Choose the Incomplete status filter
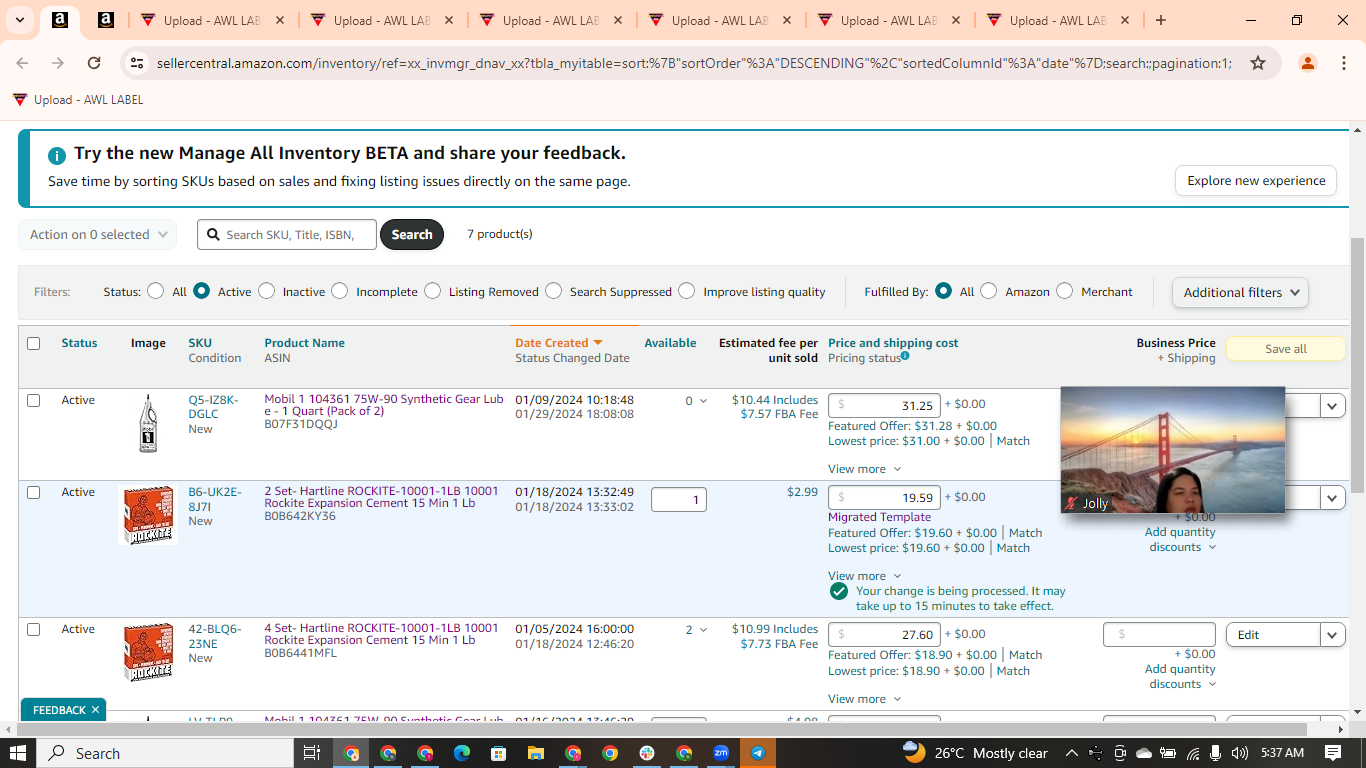 pos(340,291)
